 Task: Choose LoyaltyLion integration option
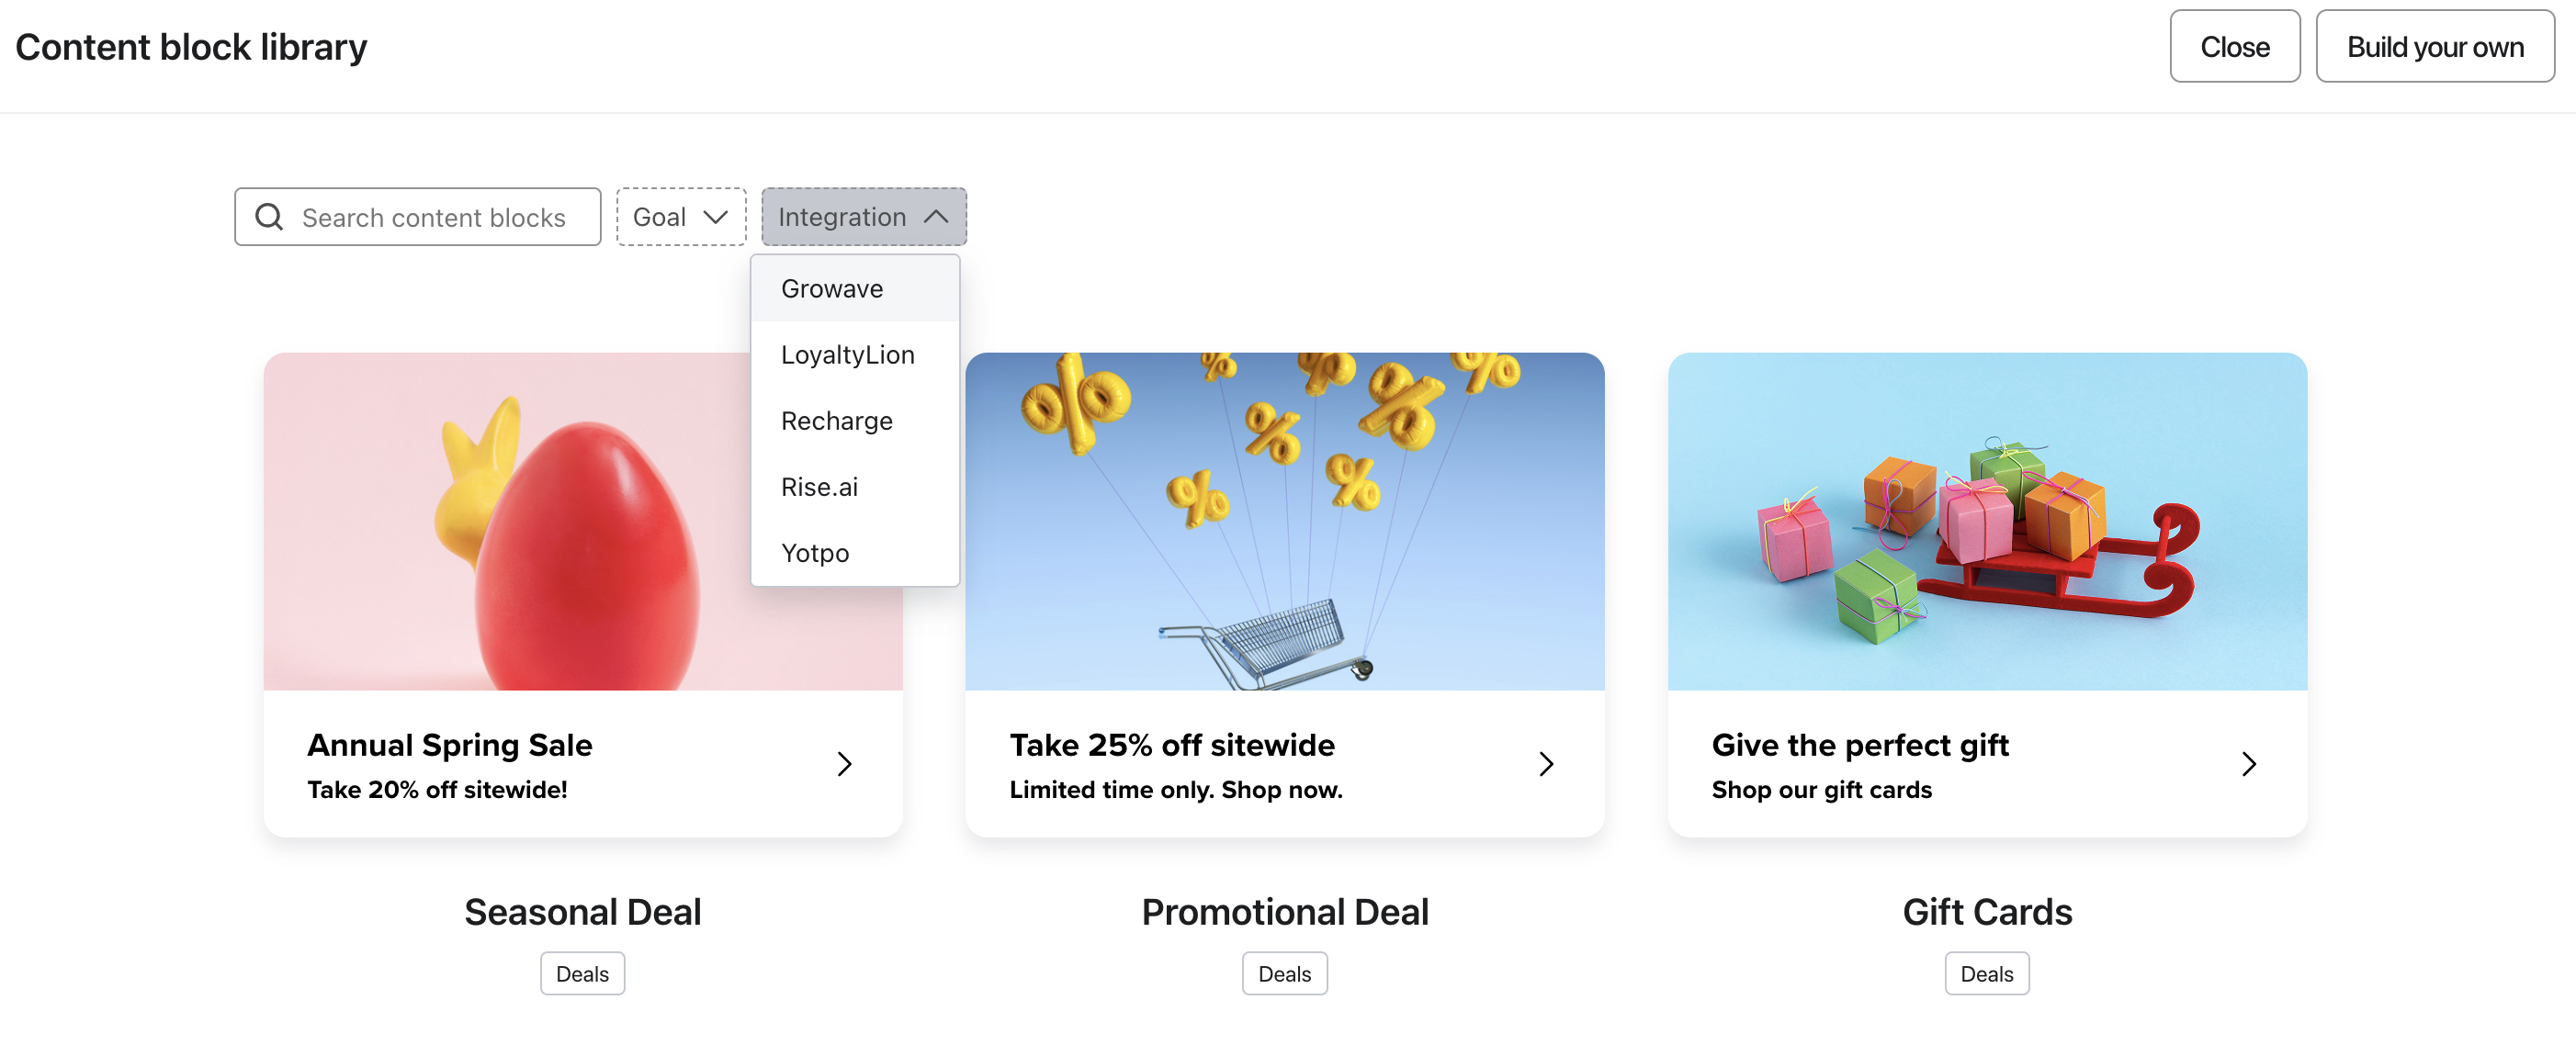pyautogui.click(x=847, y=355)
